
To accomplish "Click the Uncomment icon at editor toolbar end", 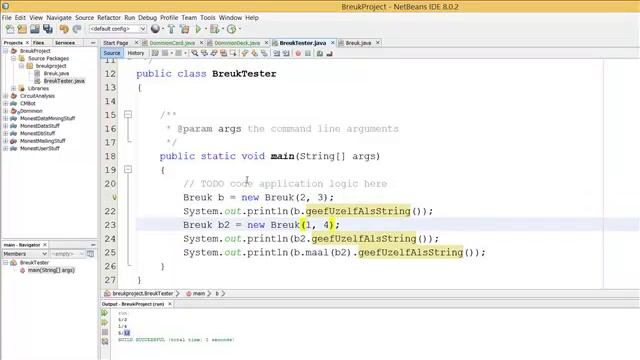I will click(329, 53).
